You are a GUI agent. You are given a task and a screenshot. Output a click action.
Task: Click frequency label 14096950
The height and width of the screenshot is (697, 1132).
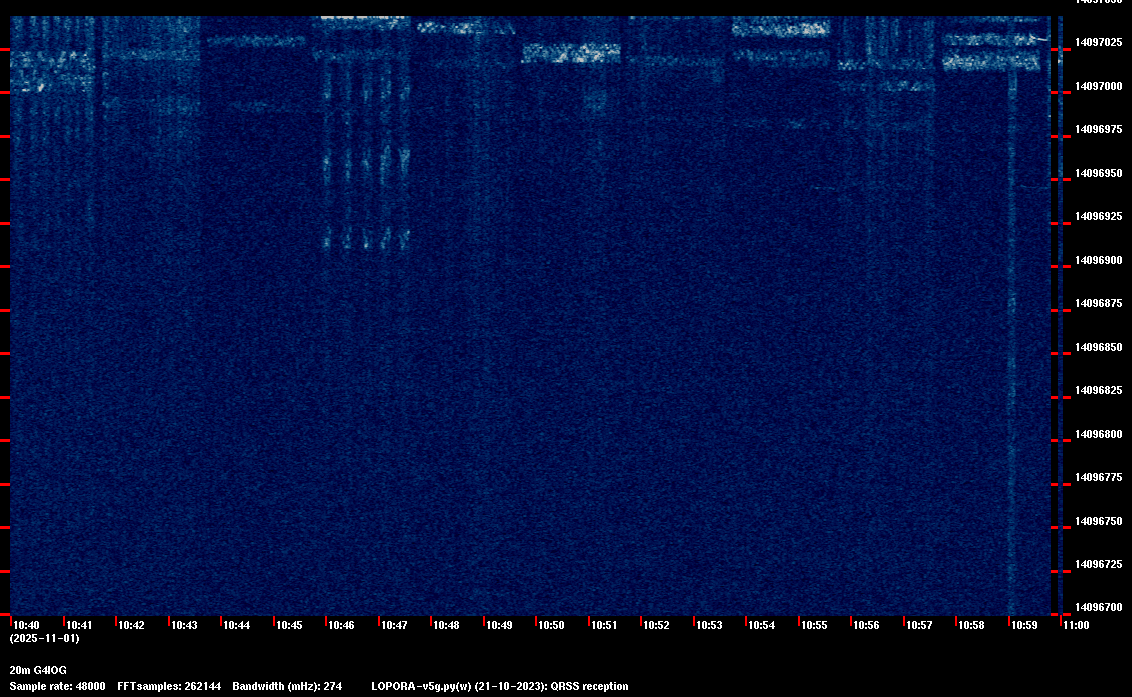(1099, 173)
